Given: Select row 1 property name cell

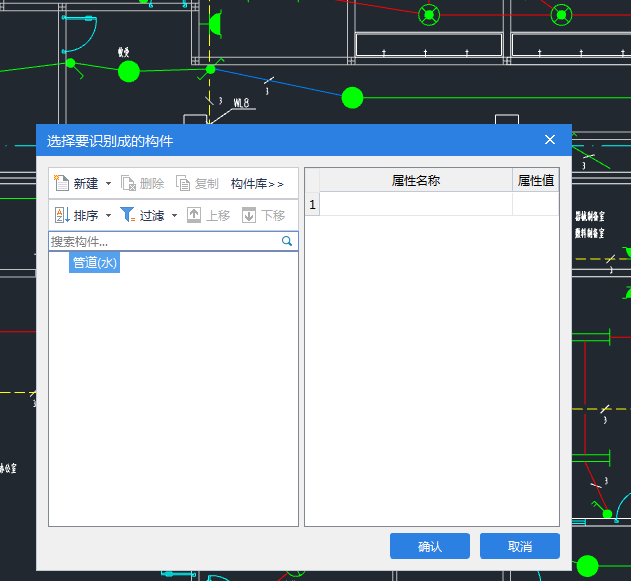Looking at the screenshot, I should tap(415, 204).
